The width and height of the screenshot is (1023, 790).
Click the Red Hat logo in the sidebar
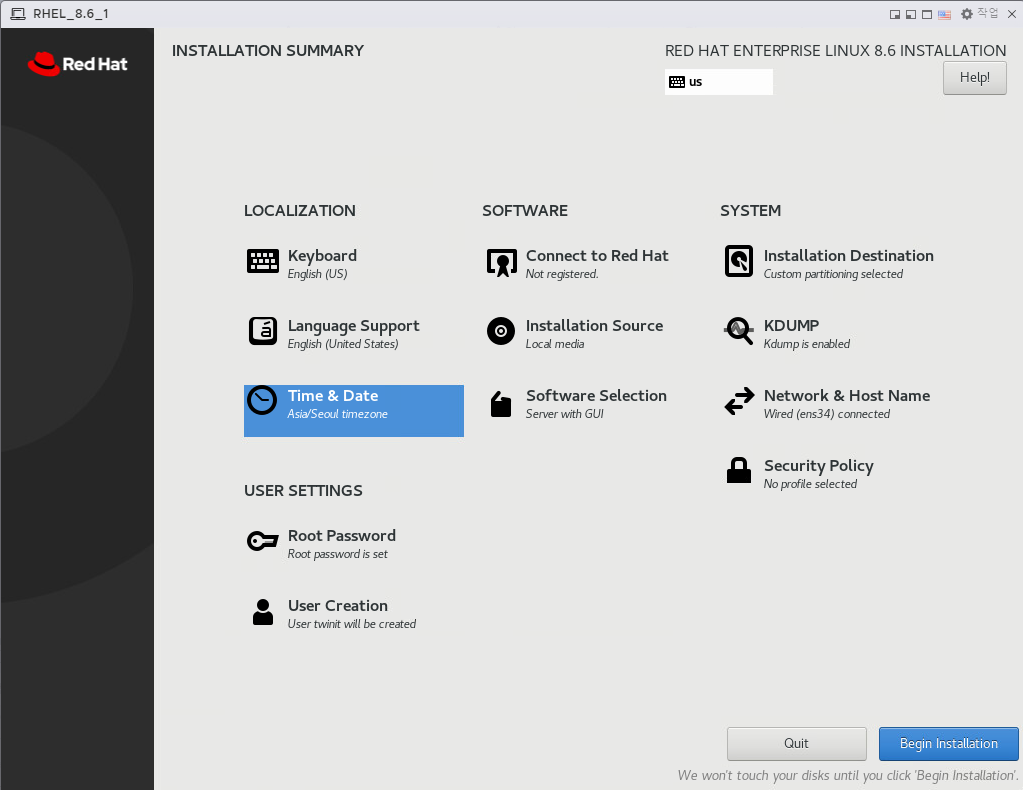pyautogui.click(x=78, y=64)
